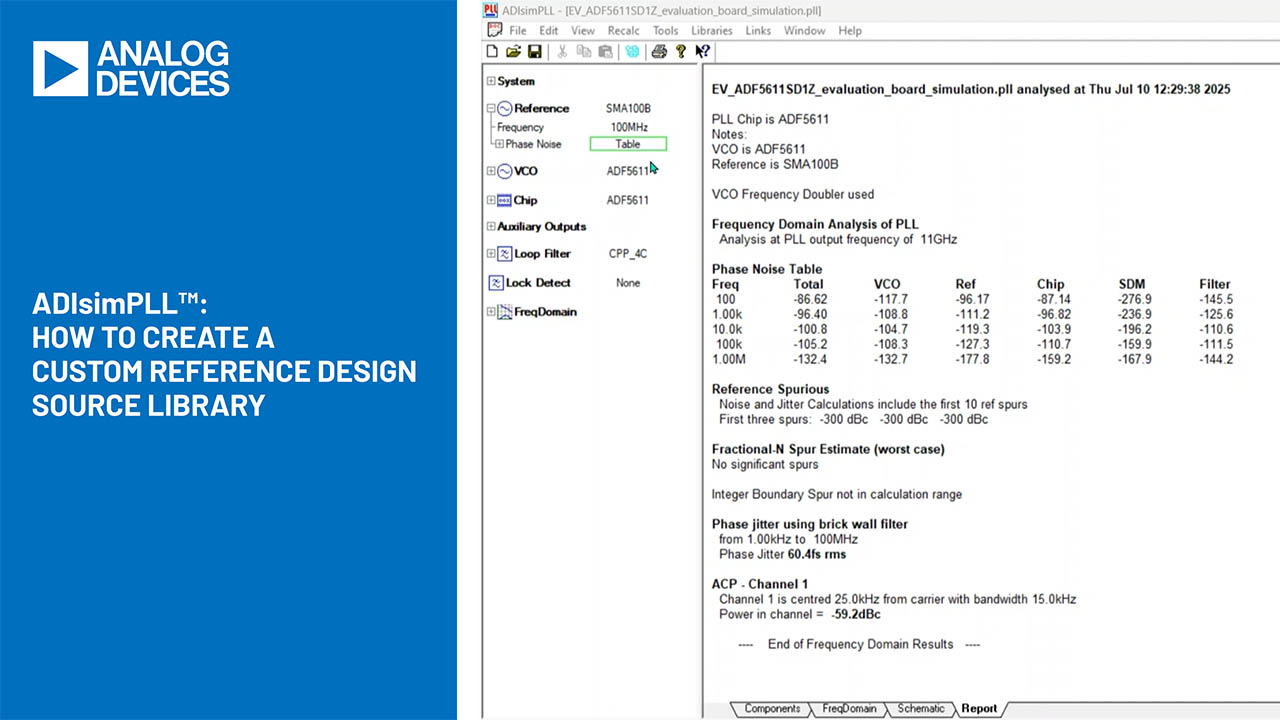Click the yellow question mark Help icon
Viewport: 1280px width, 720px height.
pos(681,51)
